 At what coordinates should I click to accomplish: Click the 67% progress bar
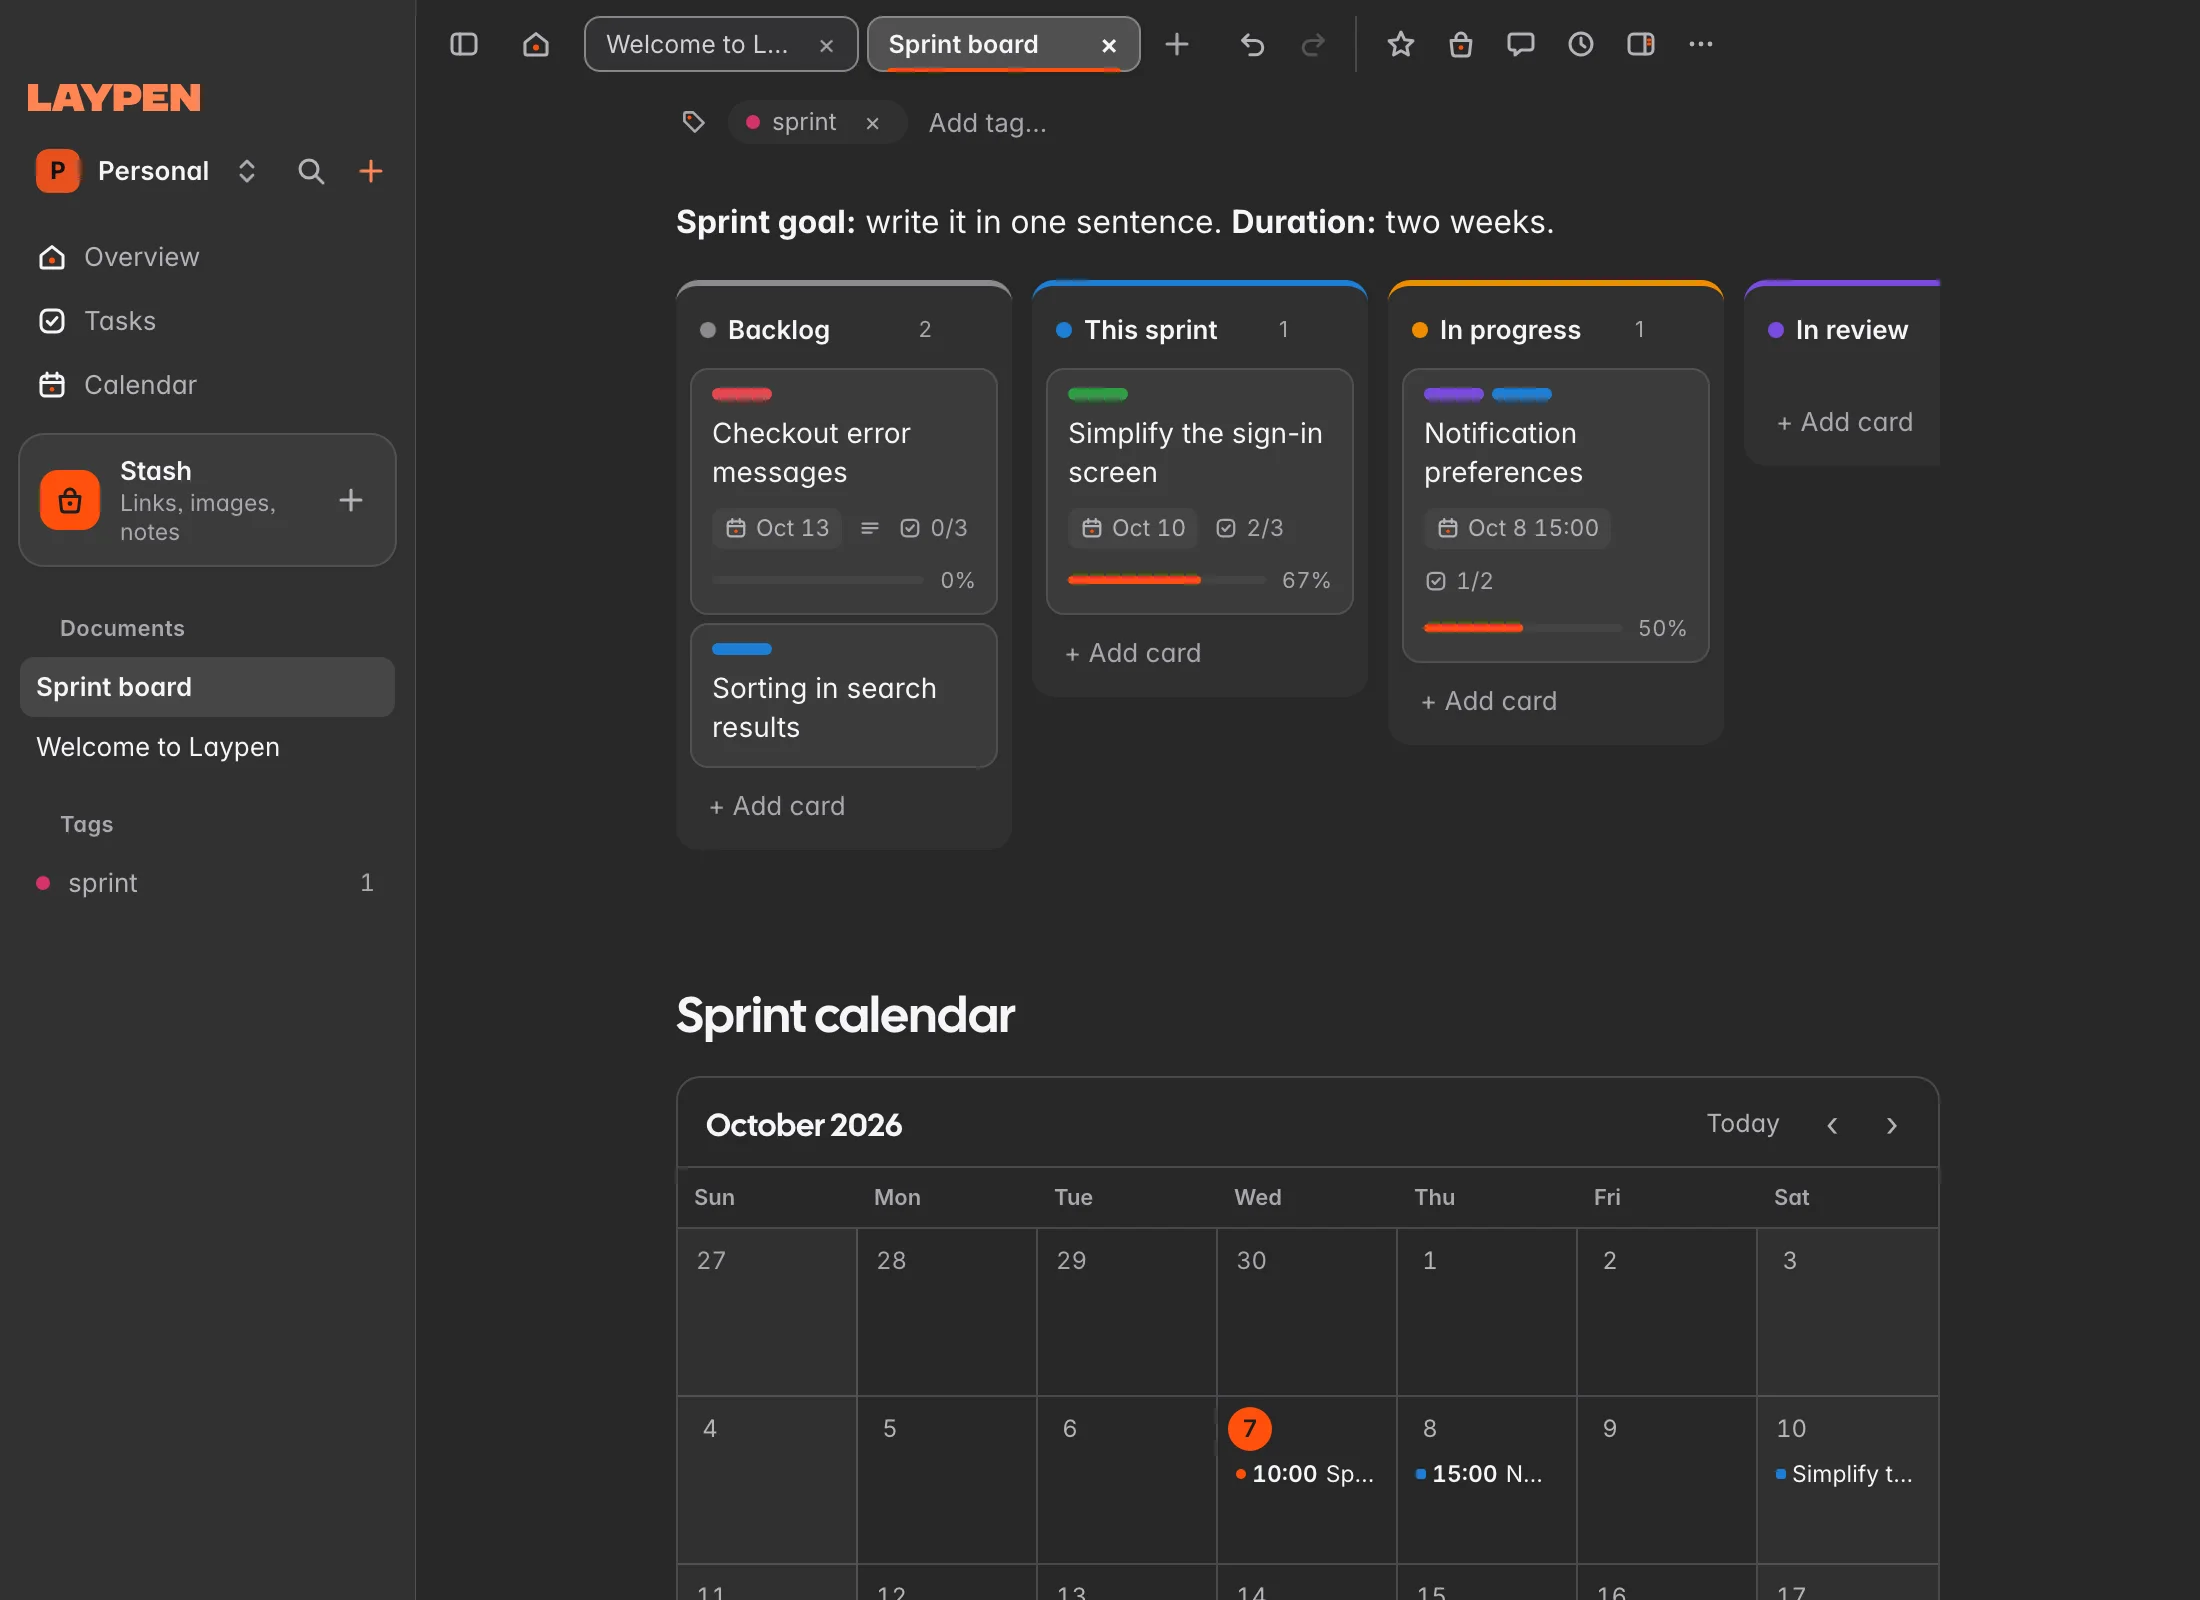[1166, 580]
